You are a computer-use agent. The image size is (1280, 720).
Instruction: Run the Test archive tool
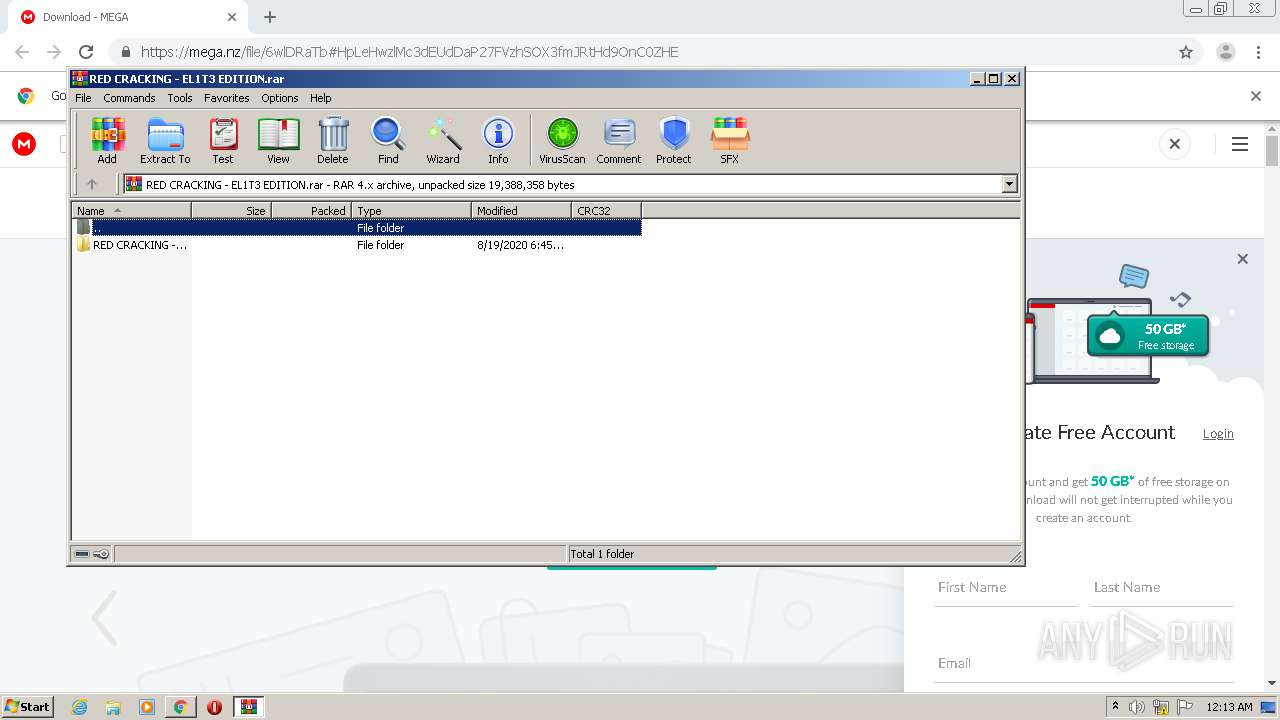pyautogui.click(x=222, y=141)
